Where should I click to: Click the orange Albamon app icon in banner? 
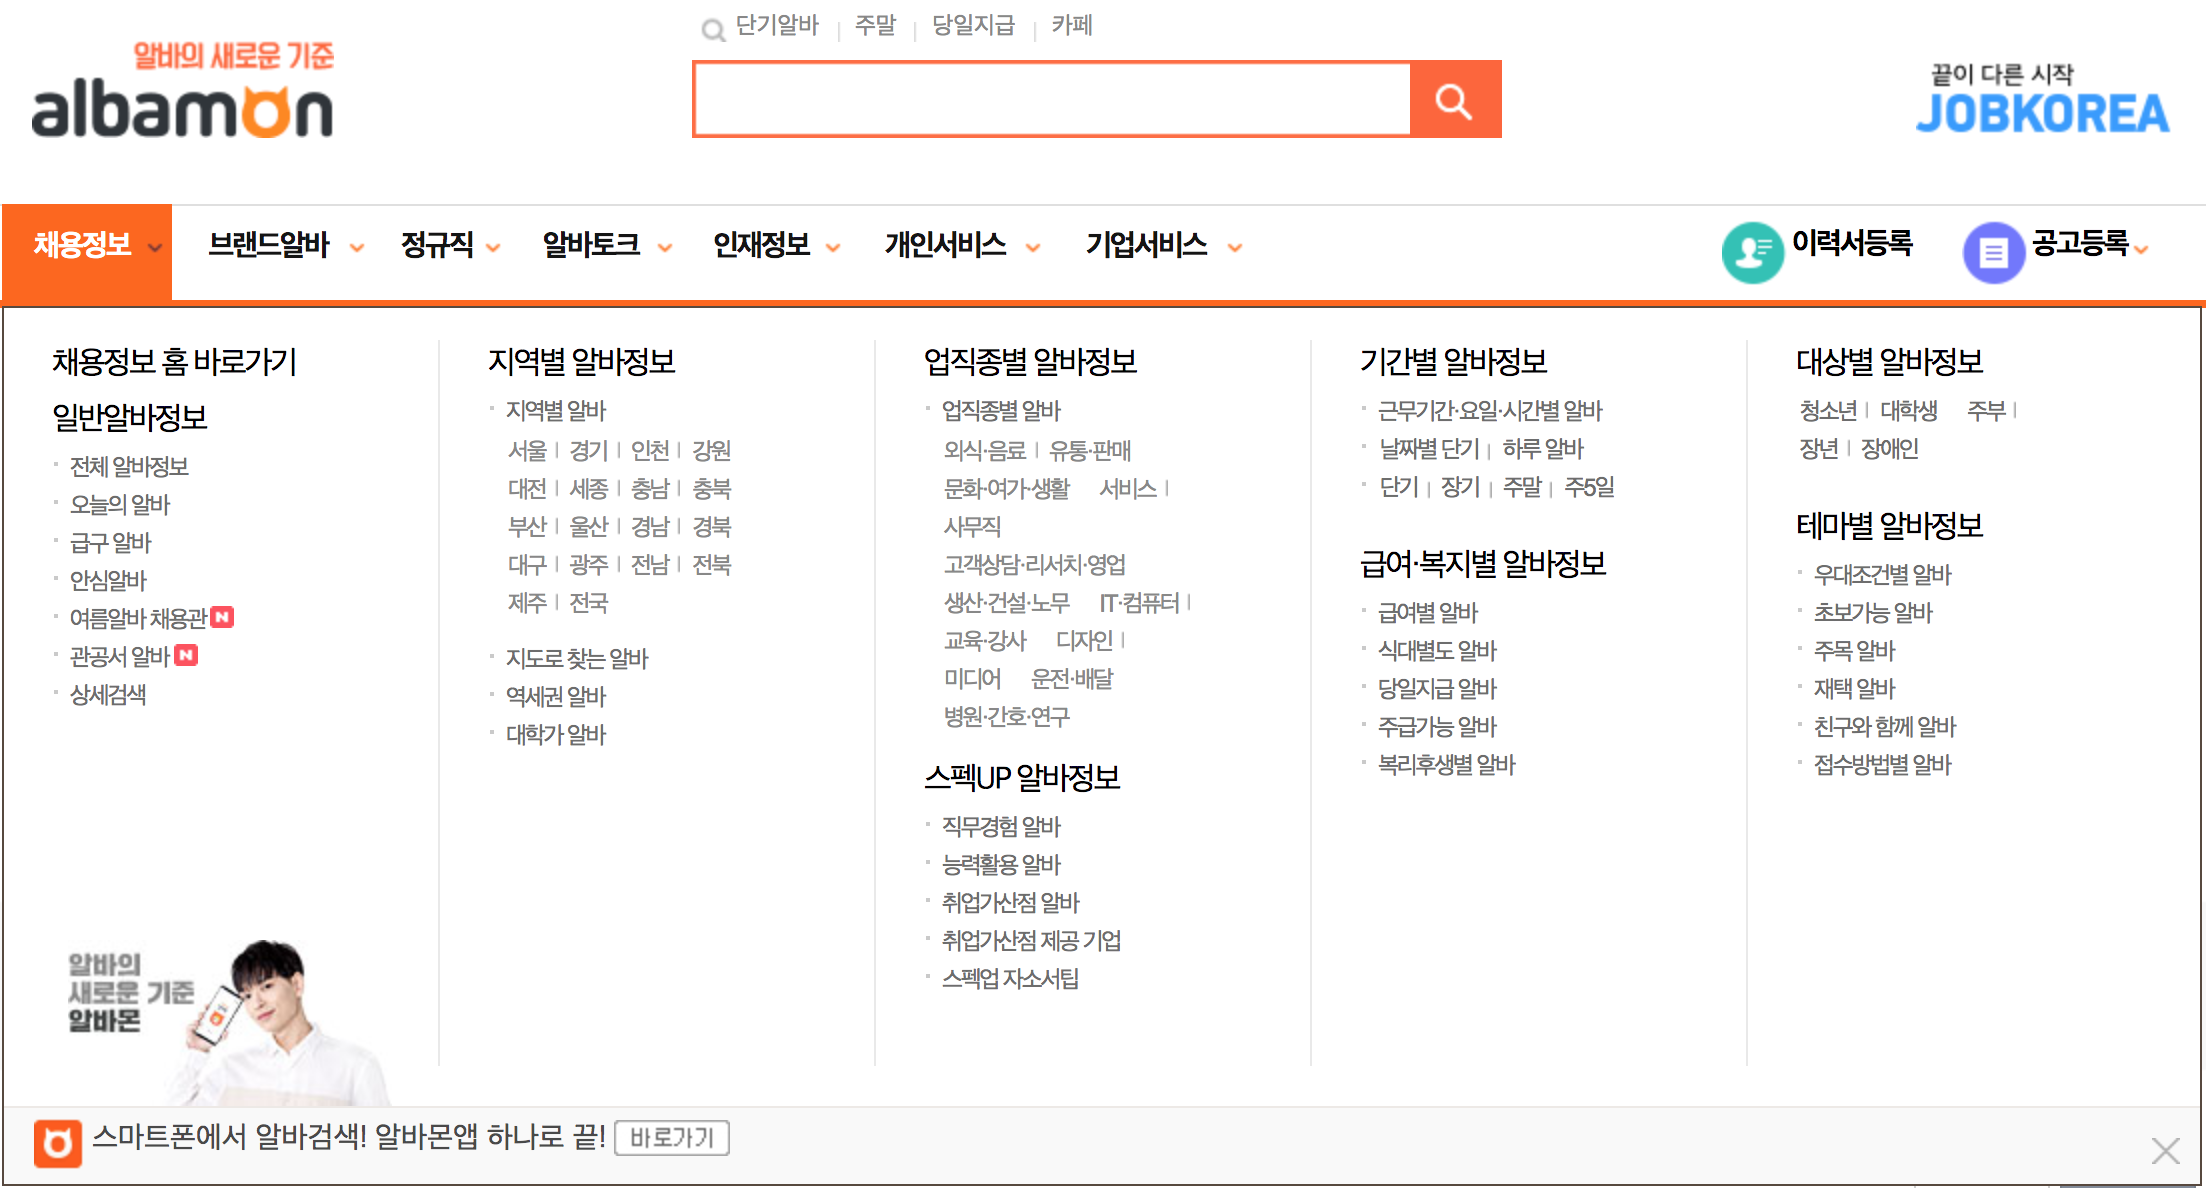57,1143
